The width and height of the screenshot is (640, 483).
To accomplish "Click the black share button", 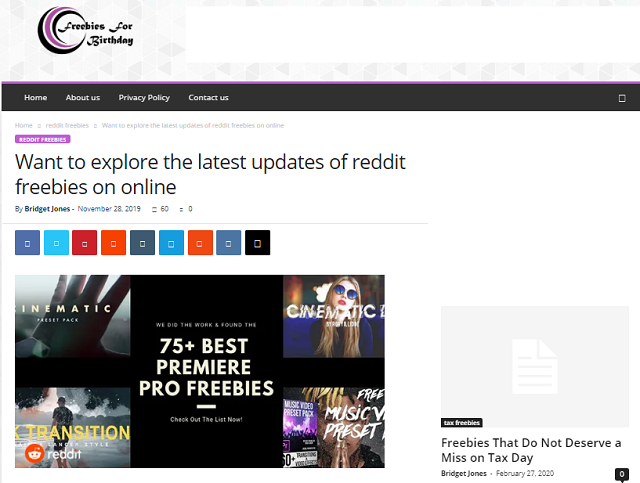I will pyautogui.click(x=258, y=243).
